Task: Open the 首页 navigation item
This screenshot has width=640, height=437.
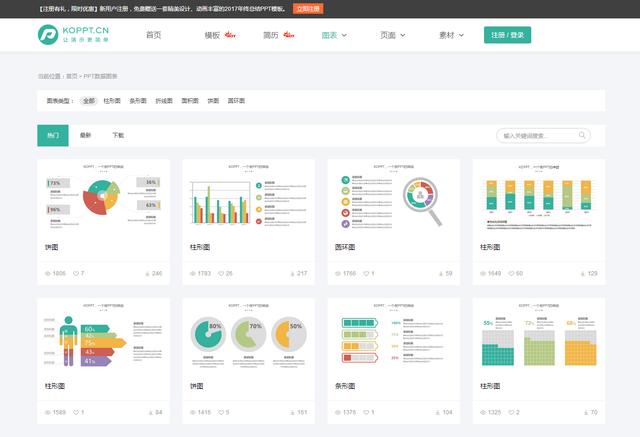Action: coord(153,35)
